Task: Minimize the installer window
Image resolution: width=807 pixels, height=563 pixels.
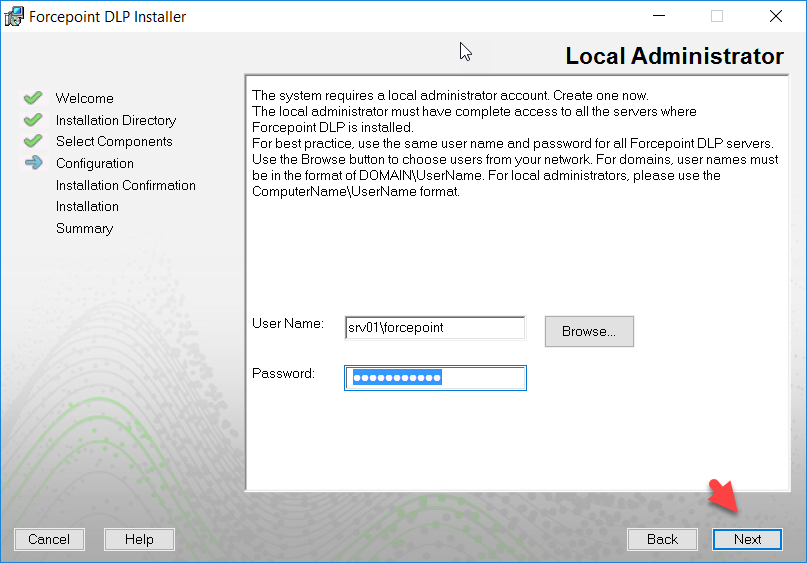Action: [659, 16]
